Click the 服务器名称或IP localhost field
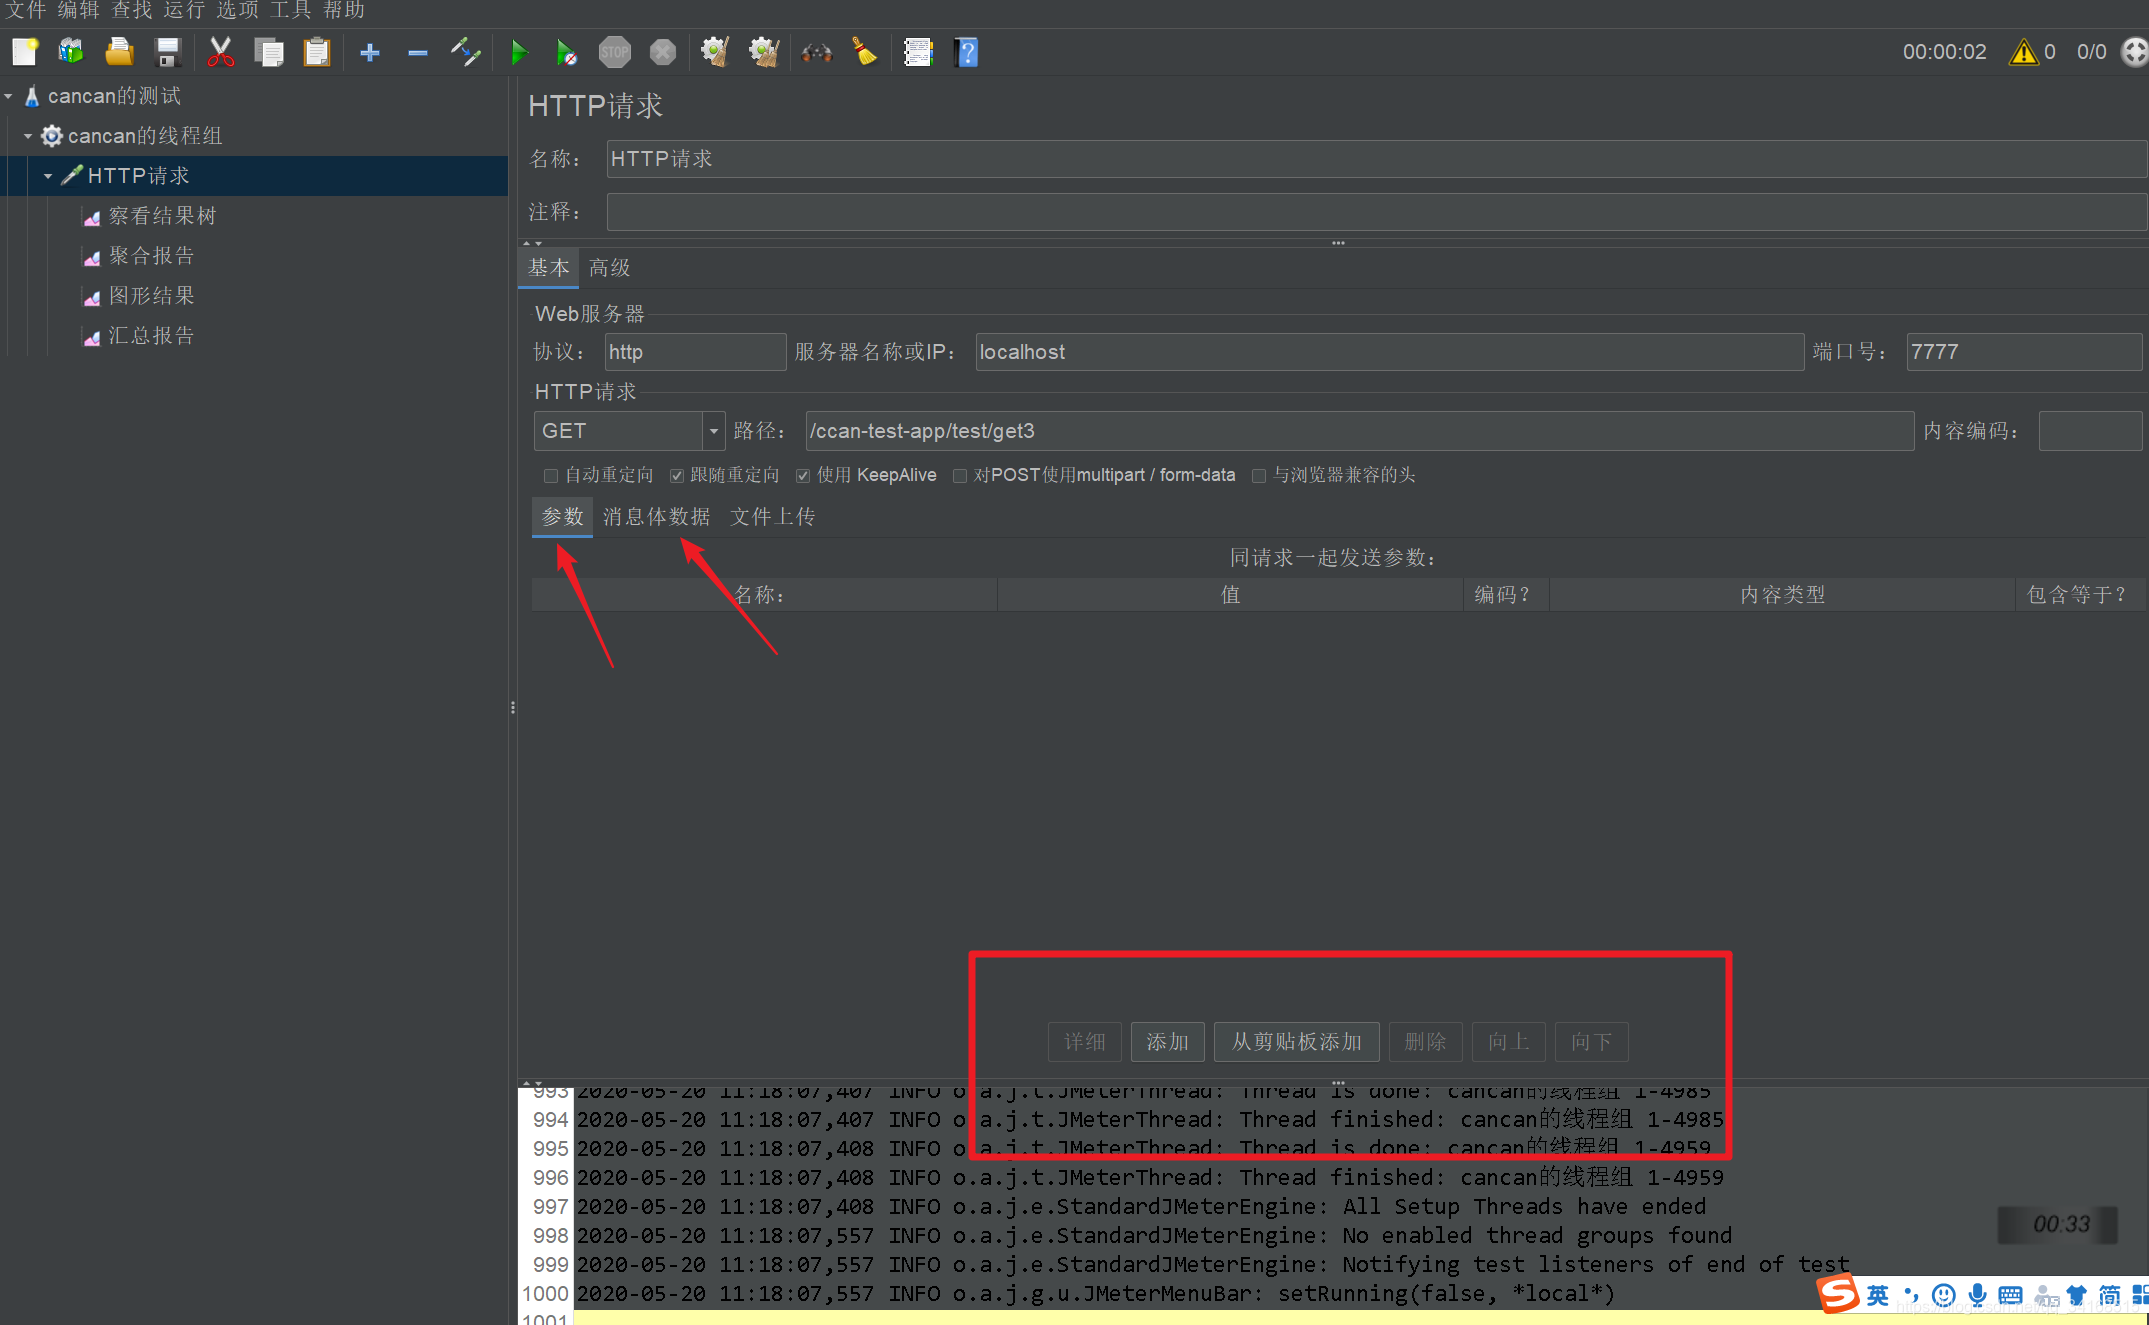Viewport: 2149px width, 1325px height. point(1389,352)
